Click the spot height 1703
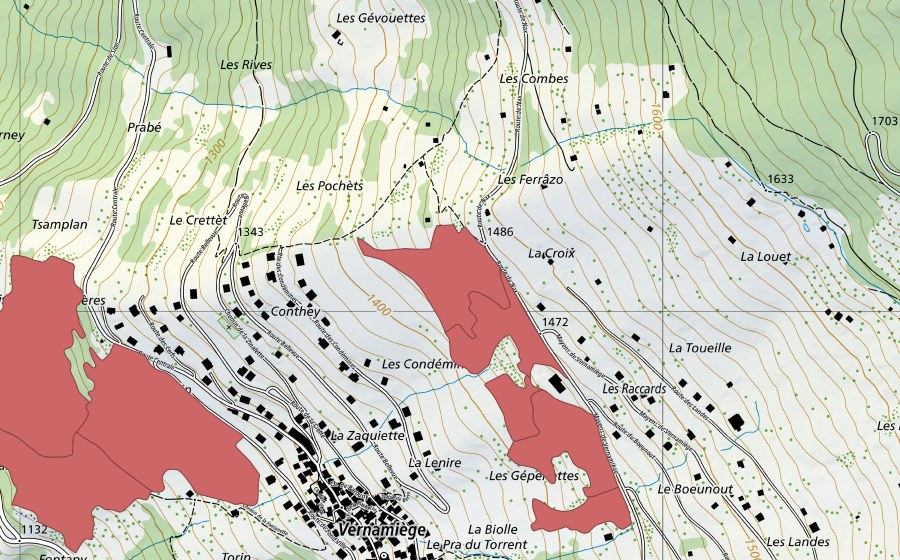 (x=884, y=121)
